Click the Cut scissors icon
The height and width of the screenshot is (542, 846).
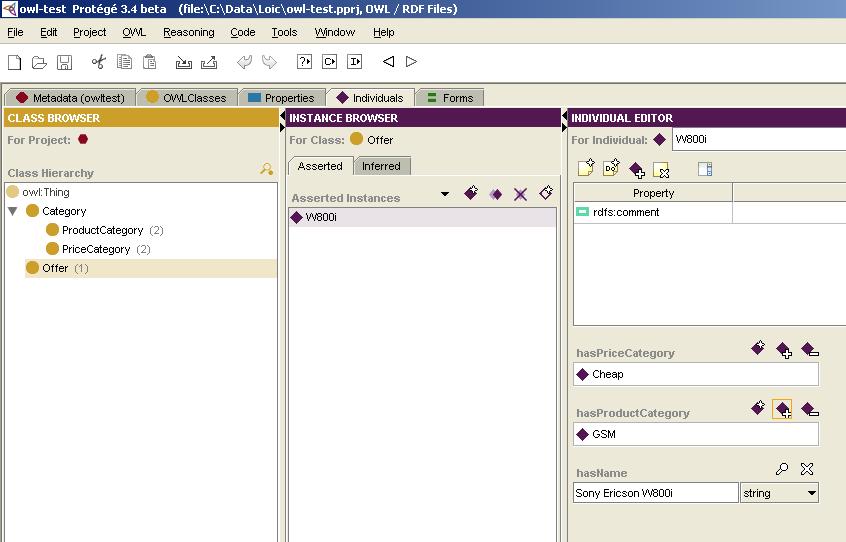[x=99, y=62]
